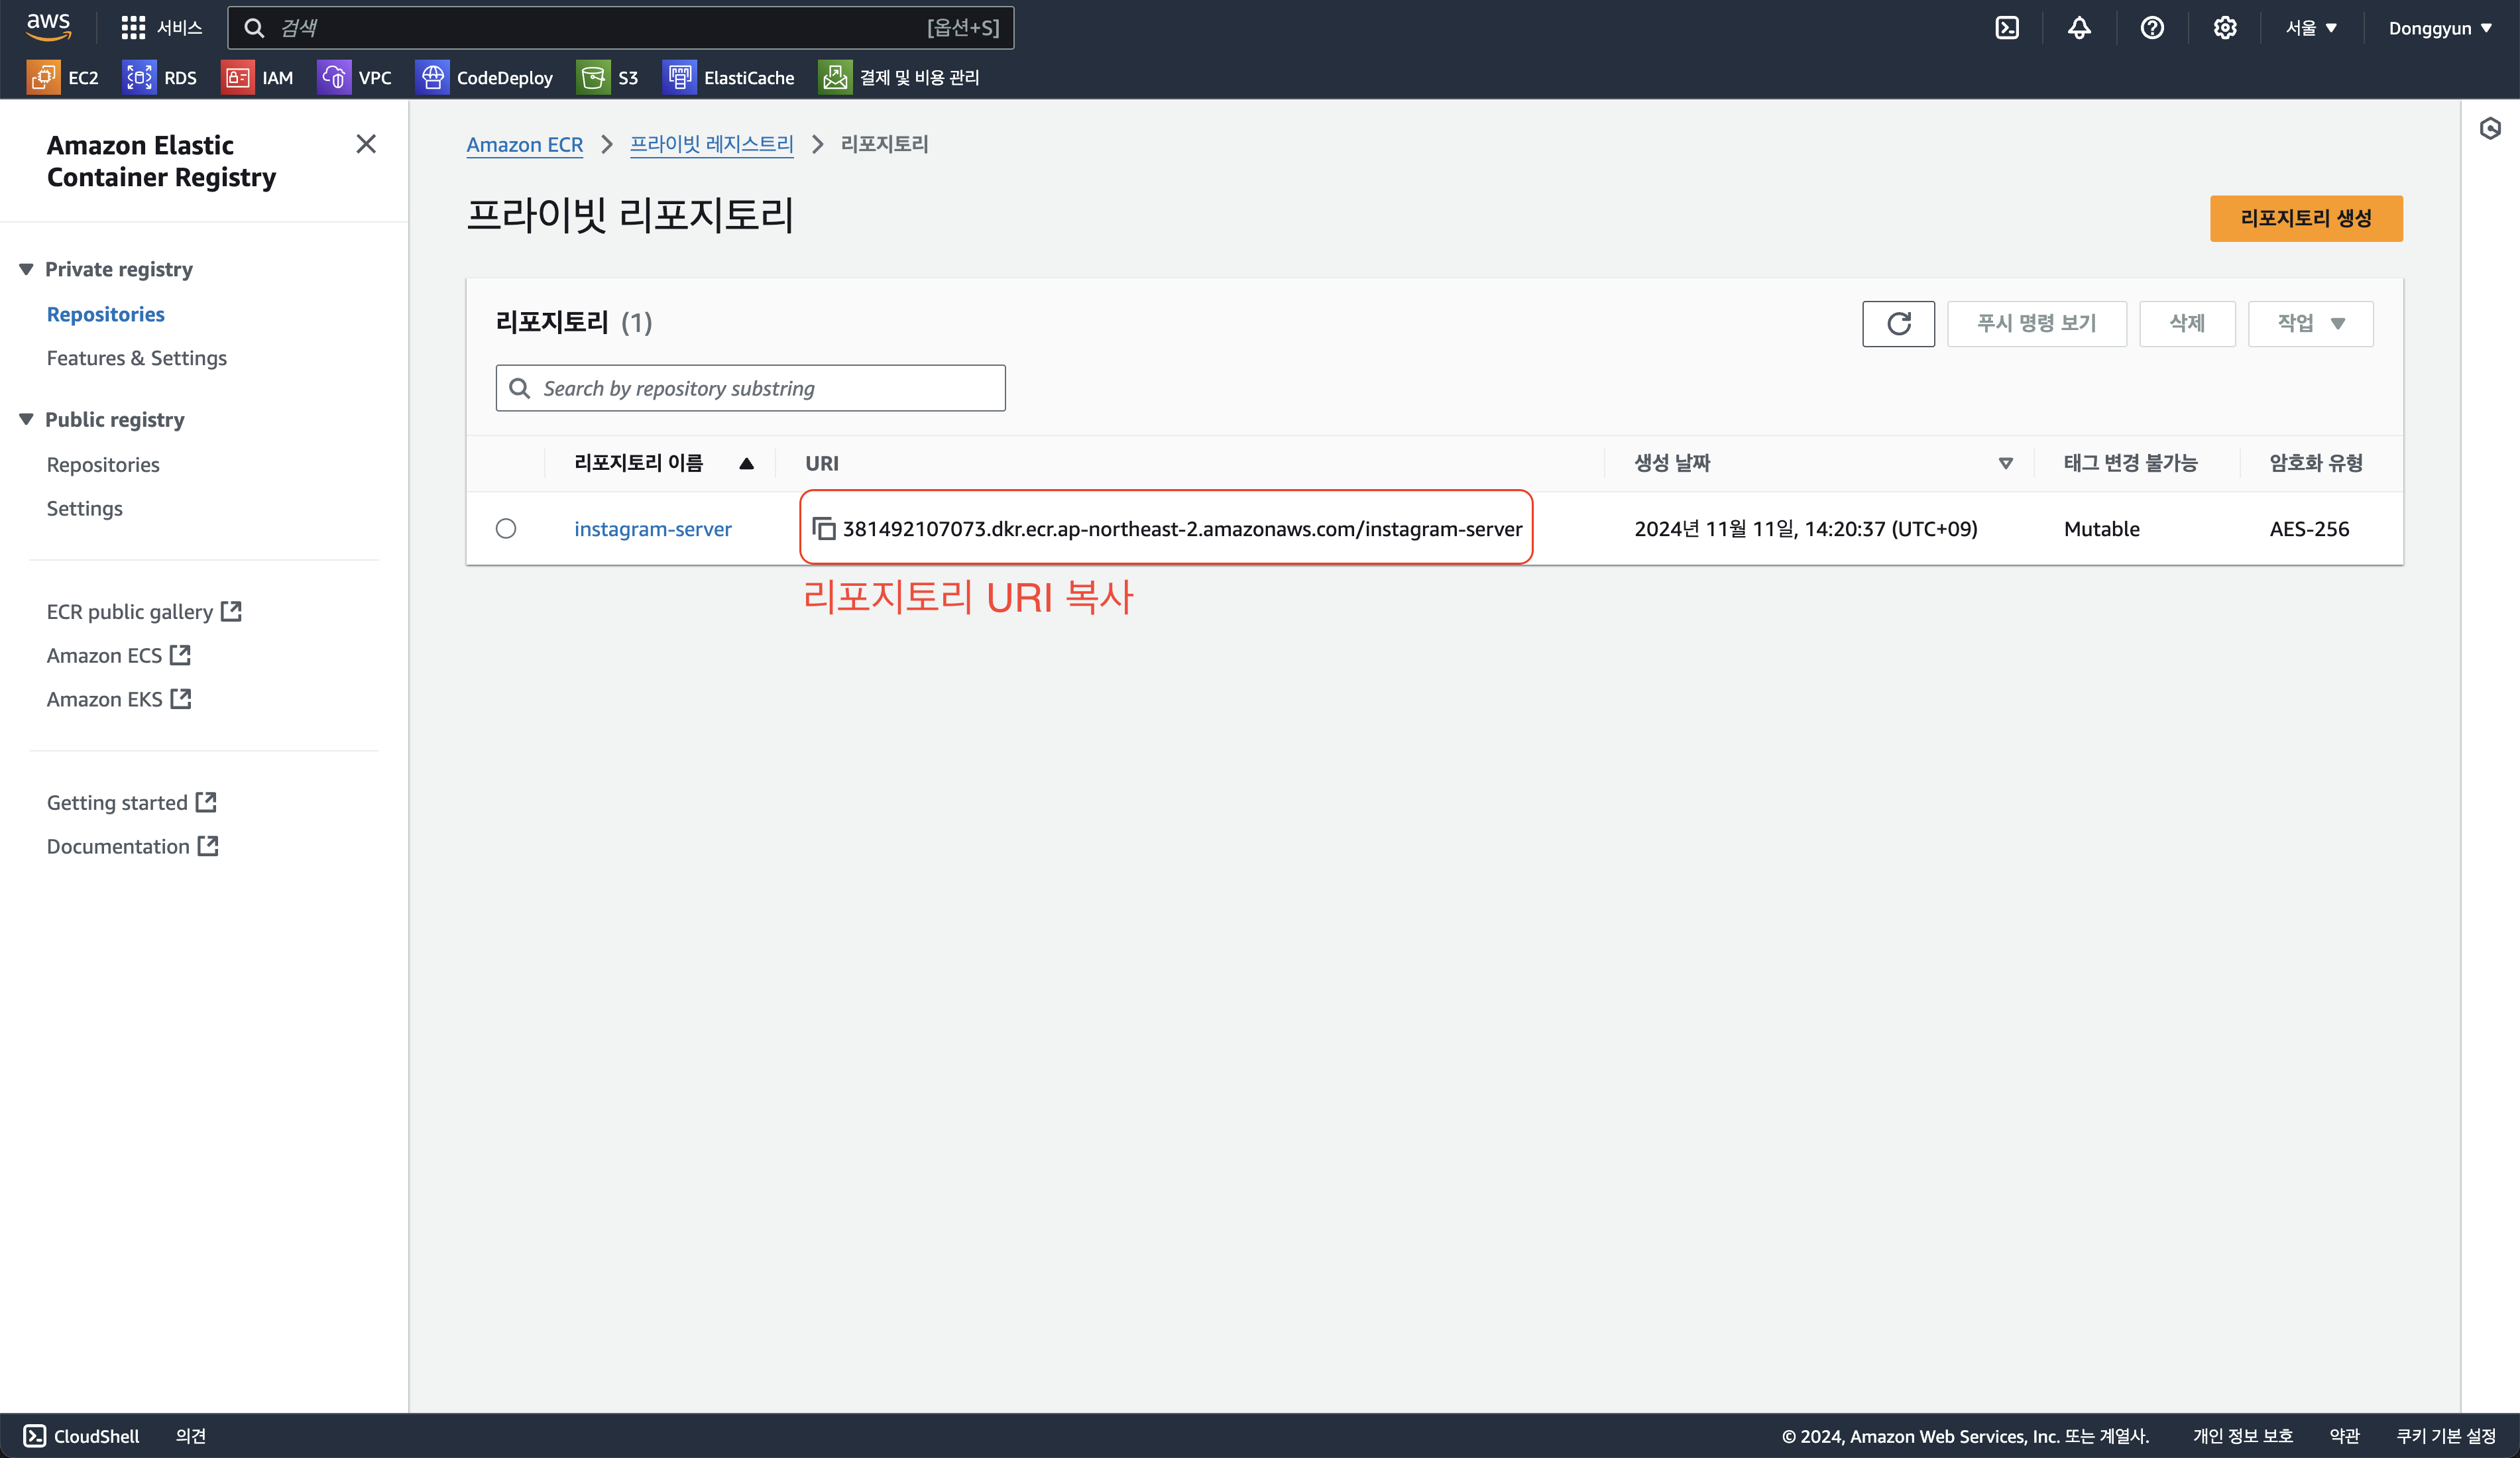Open Public registry Repositories menu item
The image size is (2520, 1458).
coord(103,464)
